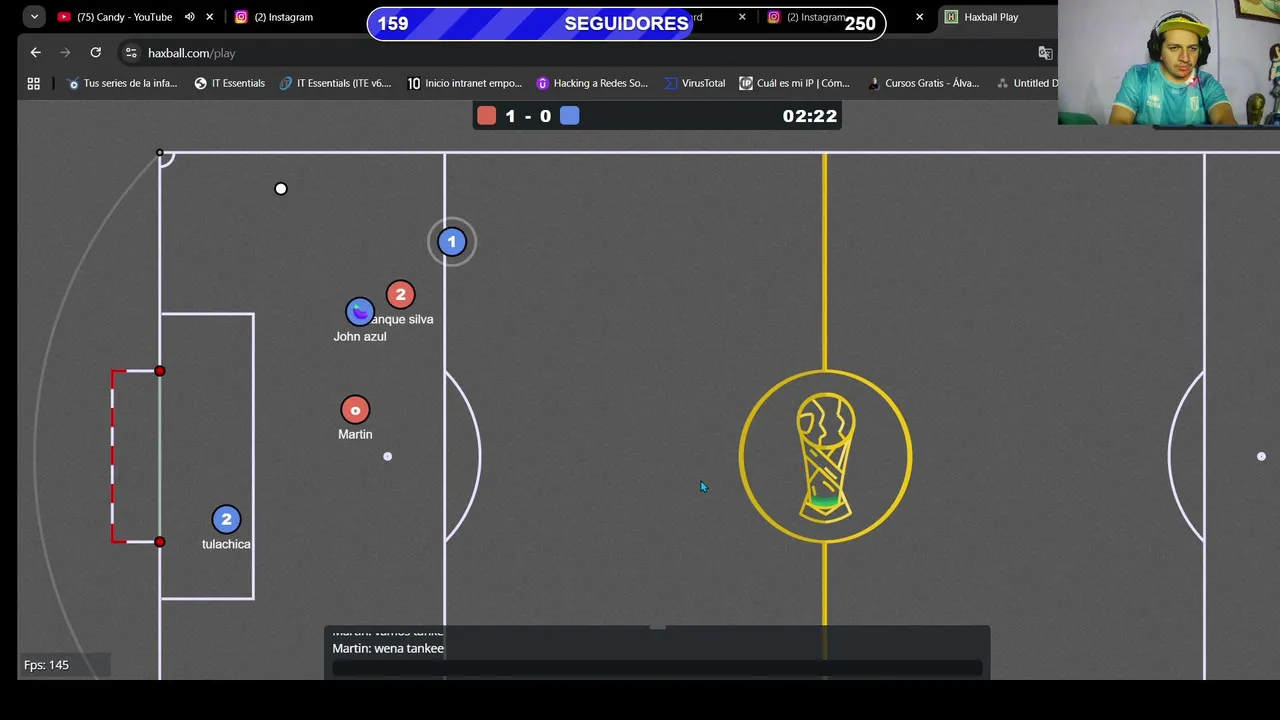The height and width of the screenshot is (720, 1280).
Task: Open the apps grid in bookmarks bar
Action: [x=34, y=83]
